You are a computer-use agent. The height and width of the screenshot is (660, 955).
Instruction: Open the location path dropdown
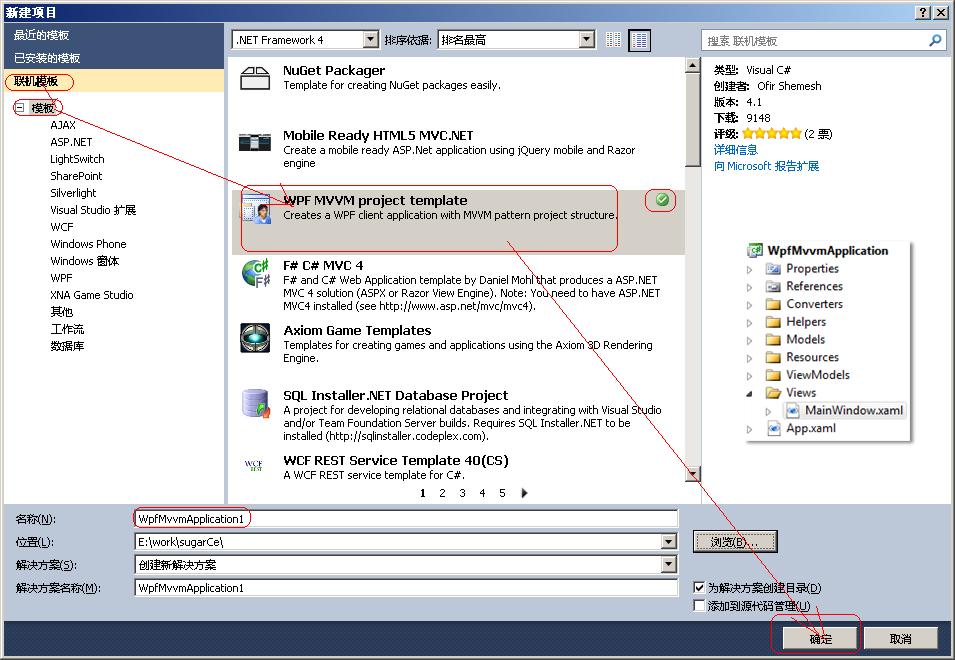669,542
